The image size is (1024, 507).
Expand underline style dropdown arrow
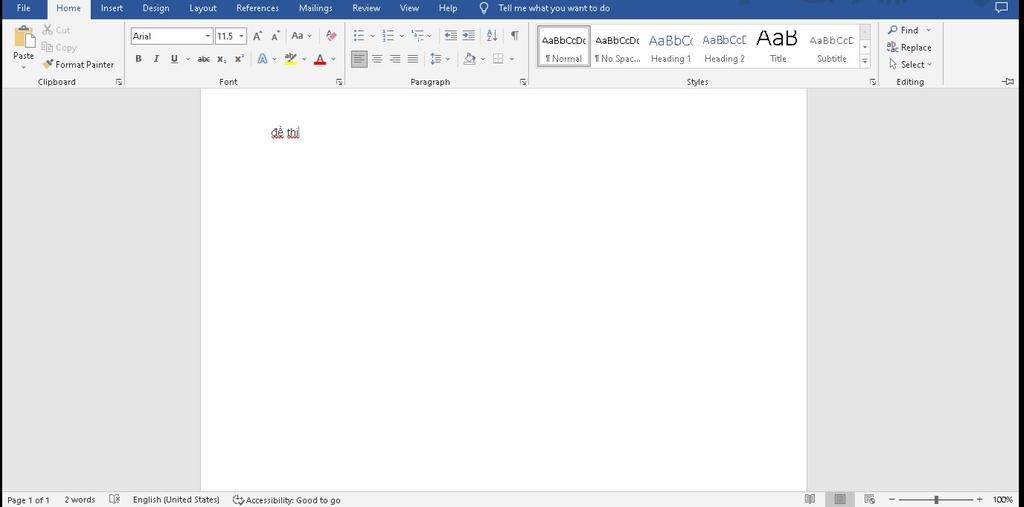188,59
